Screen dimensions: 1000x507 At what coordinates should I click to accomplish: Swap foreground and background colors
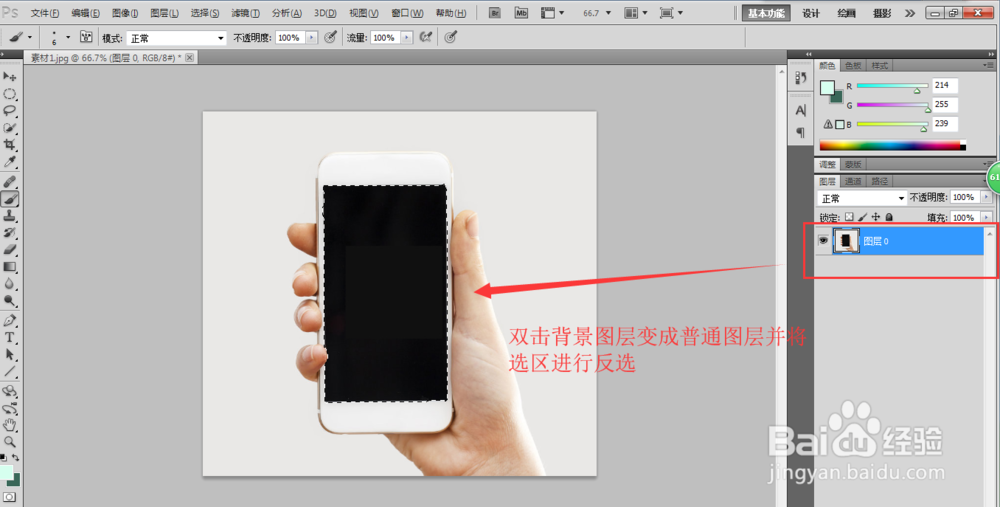point(16,458)
